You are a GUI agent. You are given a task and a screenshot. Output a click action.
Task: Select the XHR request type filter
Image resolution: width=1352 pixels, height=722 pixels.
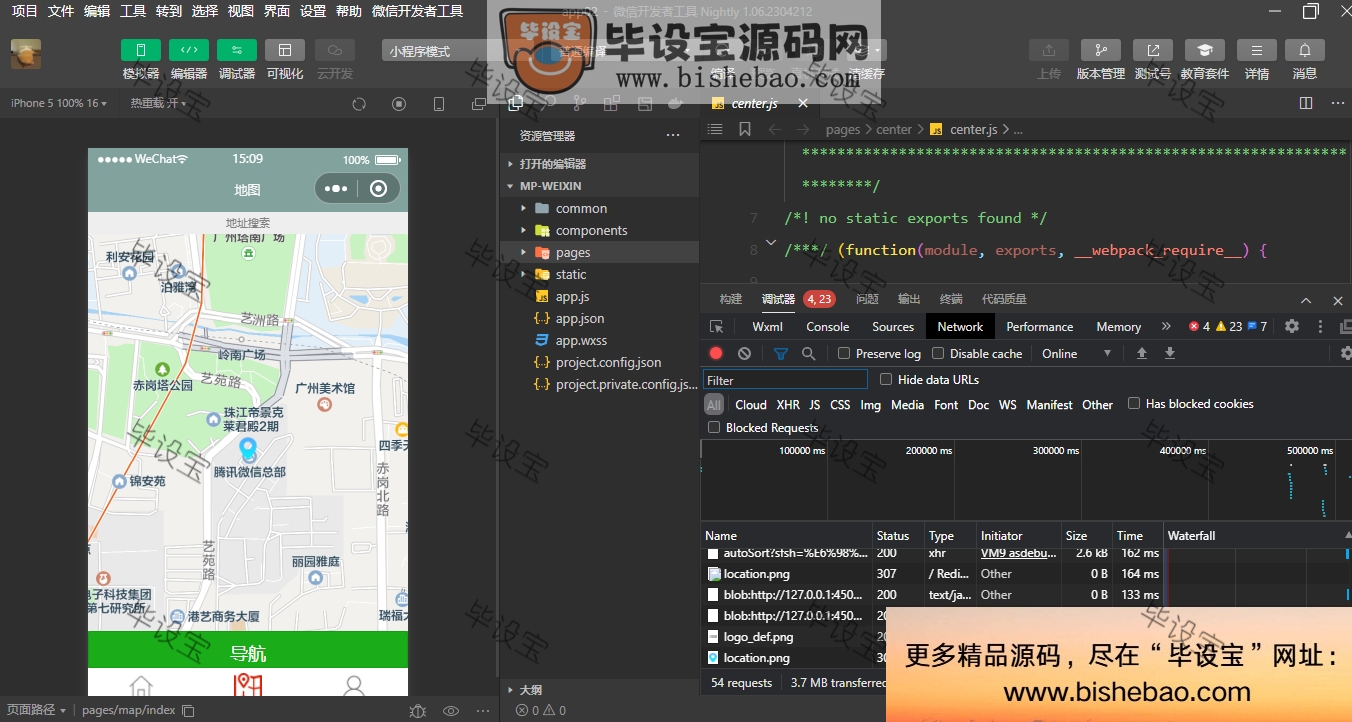[x=788, y=405]
